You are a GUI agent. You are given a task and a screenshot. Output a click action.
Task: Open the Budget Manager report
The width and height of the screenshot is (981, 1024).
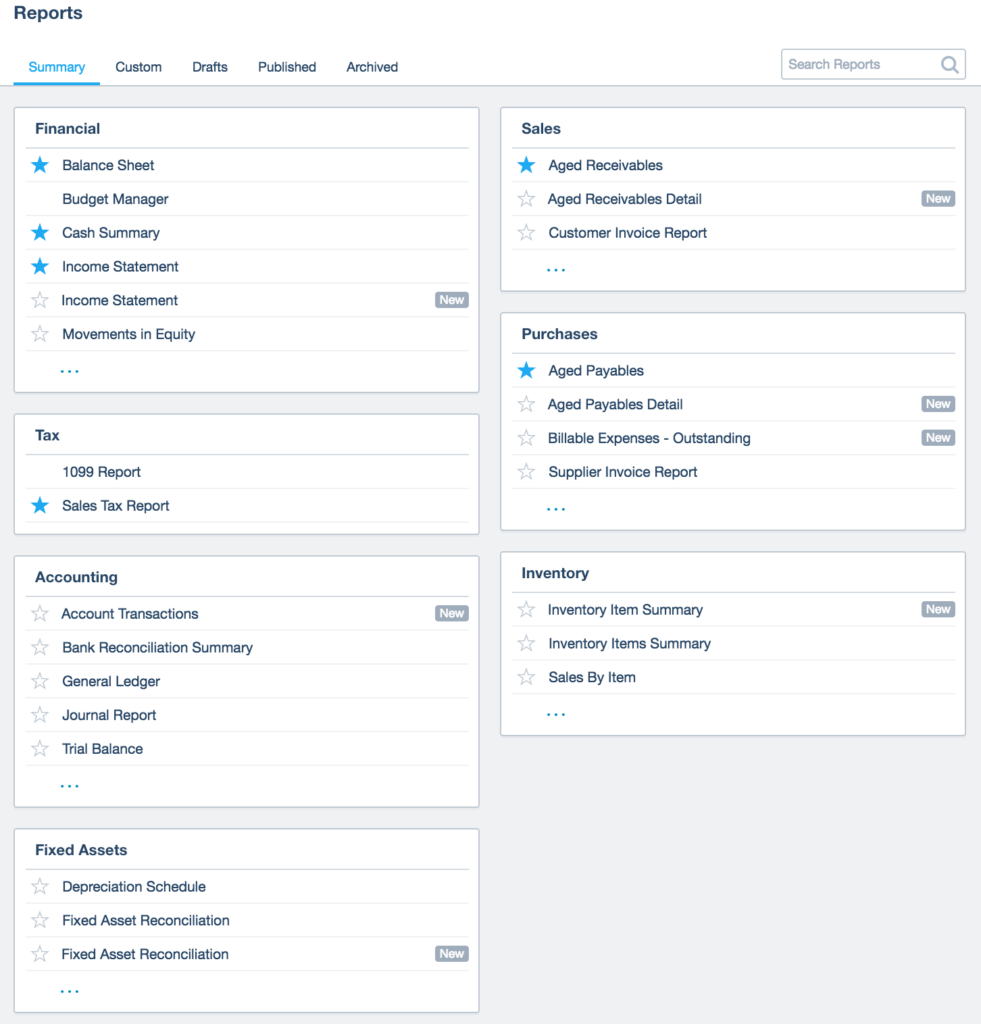click(x=113, y=198)
